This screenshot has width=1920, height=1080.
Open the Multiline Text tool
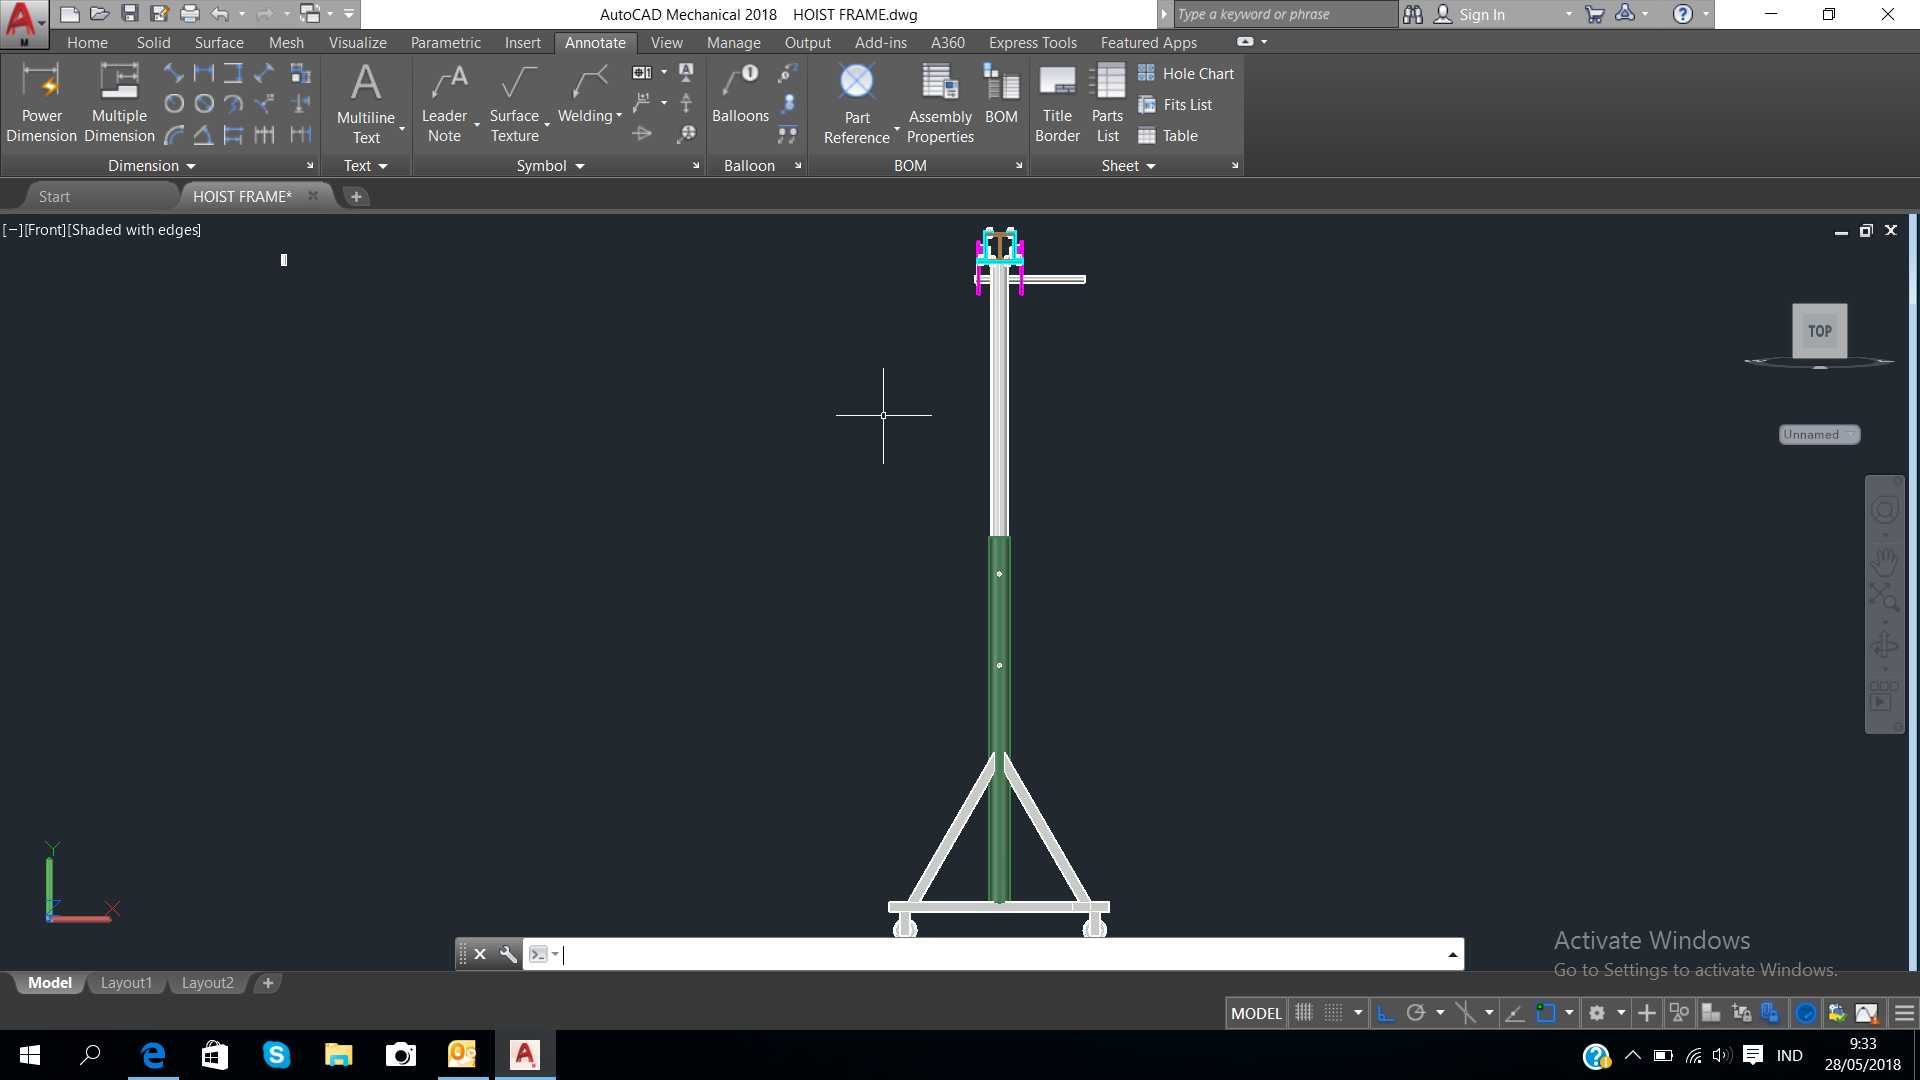366,103
